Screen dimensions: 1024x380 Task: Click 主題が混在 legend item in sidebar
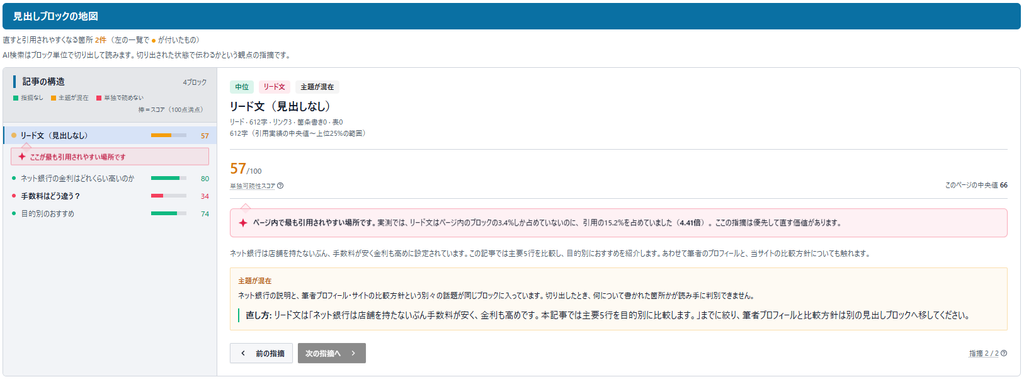coord(71,98)
